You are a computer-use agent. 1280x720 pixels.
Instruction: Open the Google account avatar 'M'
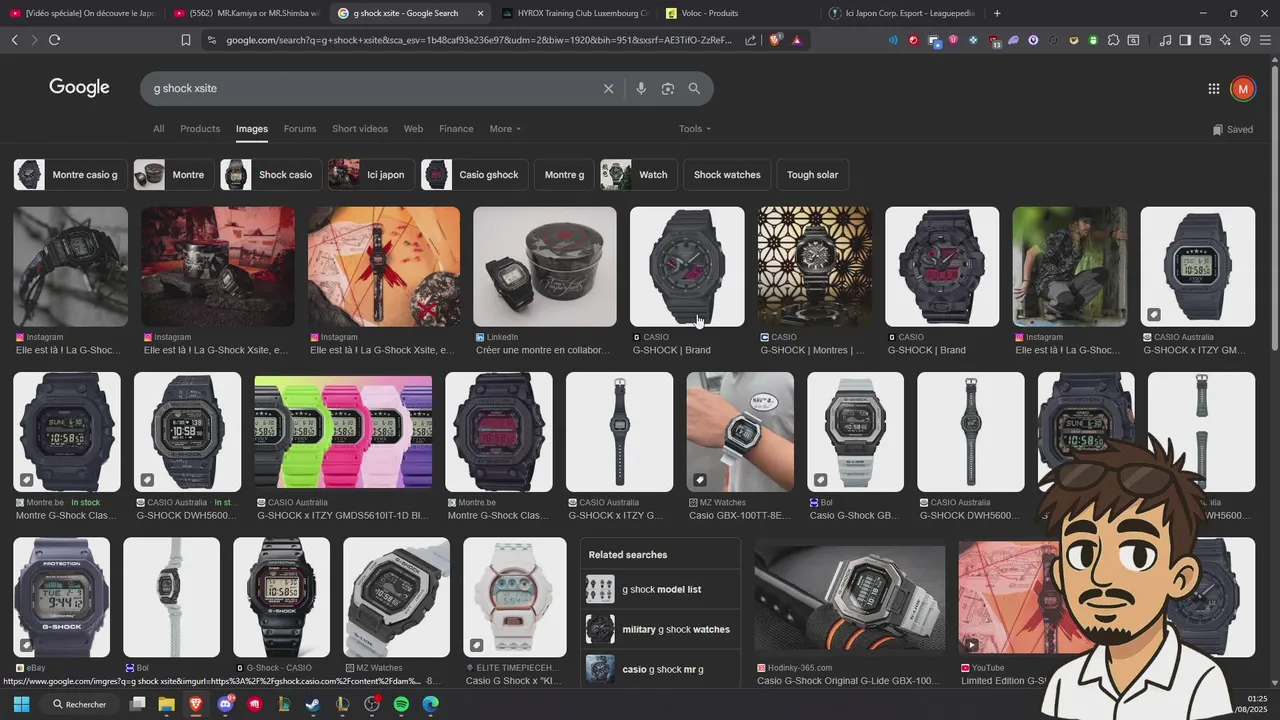click(1243, 89)
